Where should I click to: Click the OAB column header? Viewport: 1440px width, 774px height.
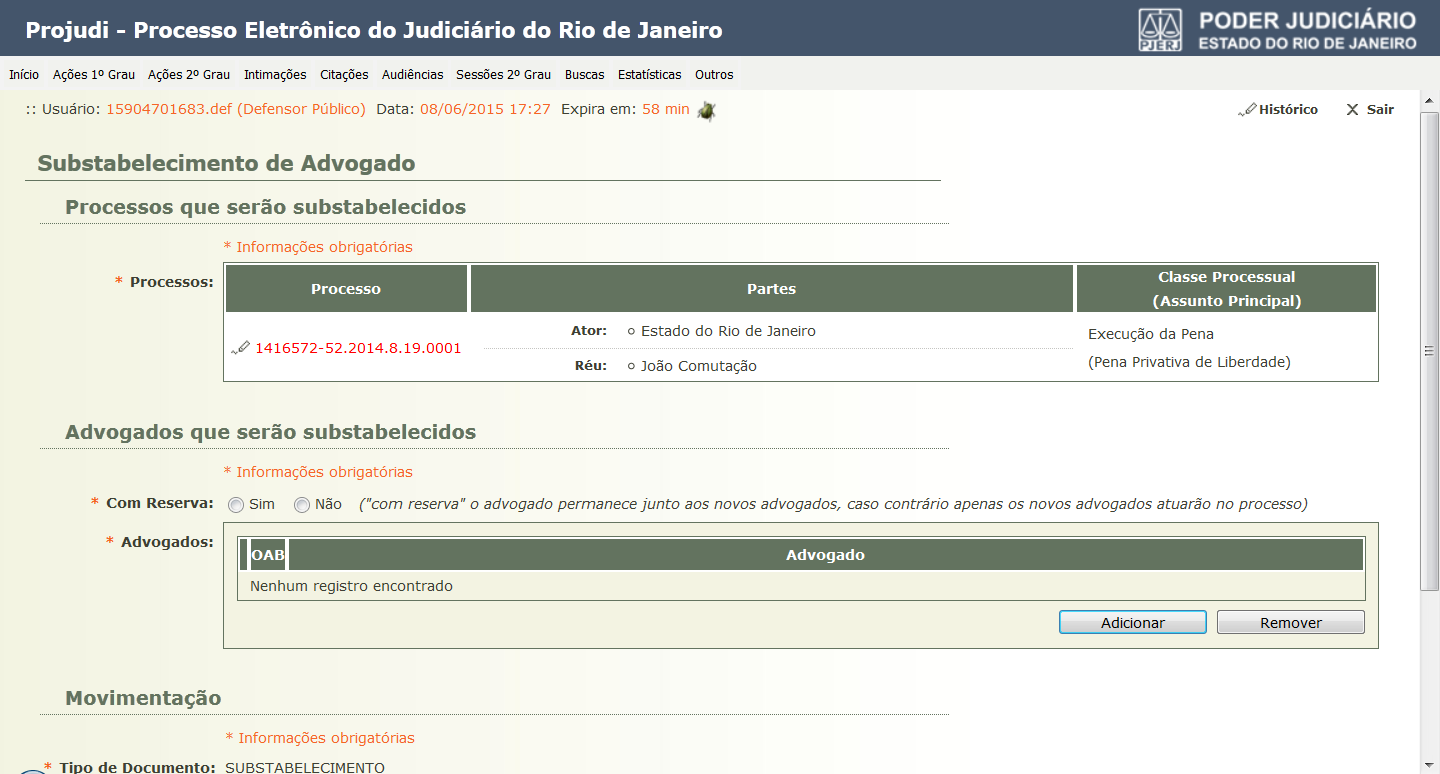(x=268, y=555)
